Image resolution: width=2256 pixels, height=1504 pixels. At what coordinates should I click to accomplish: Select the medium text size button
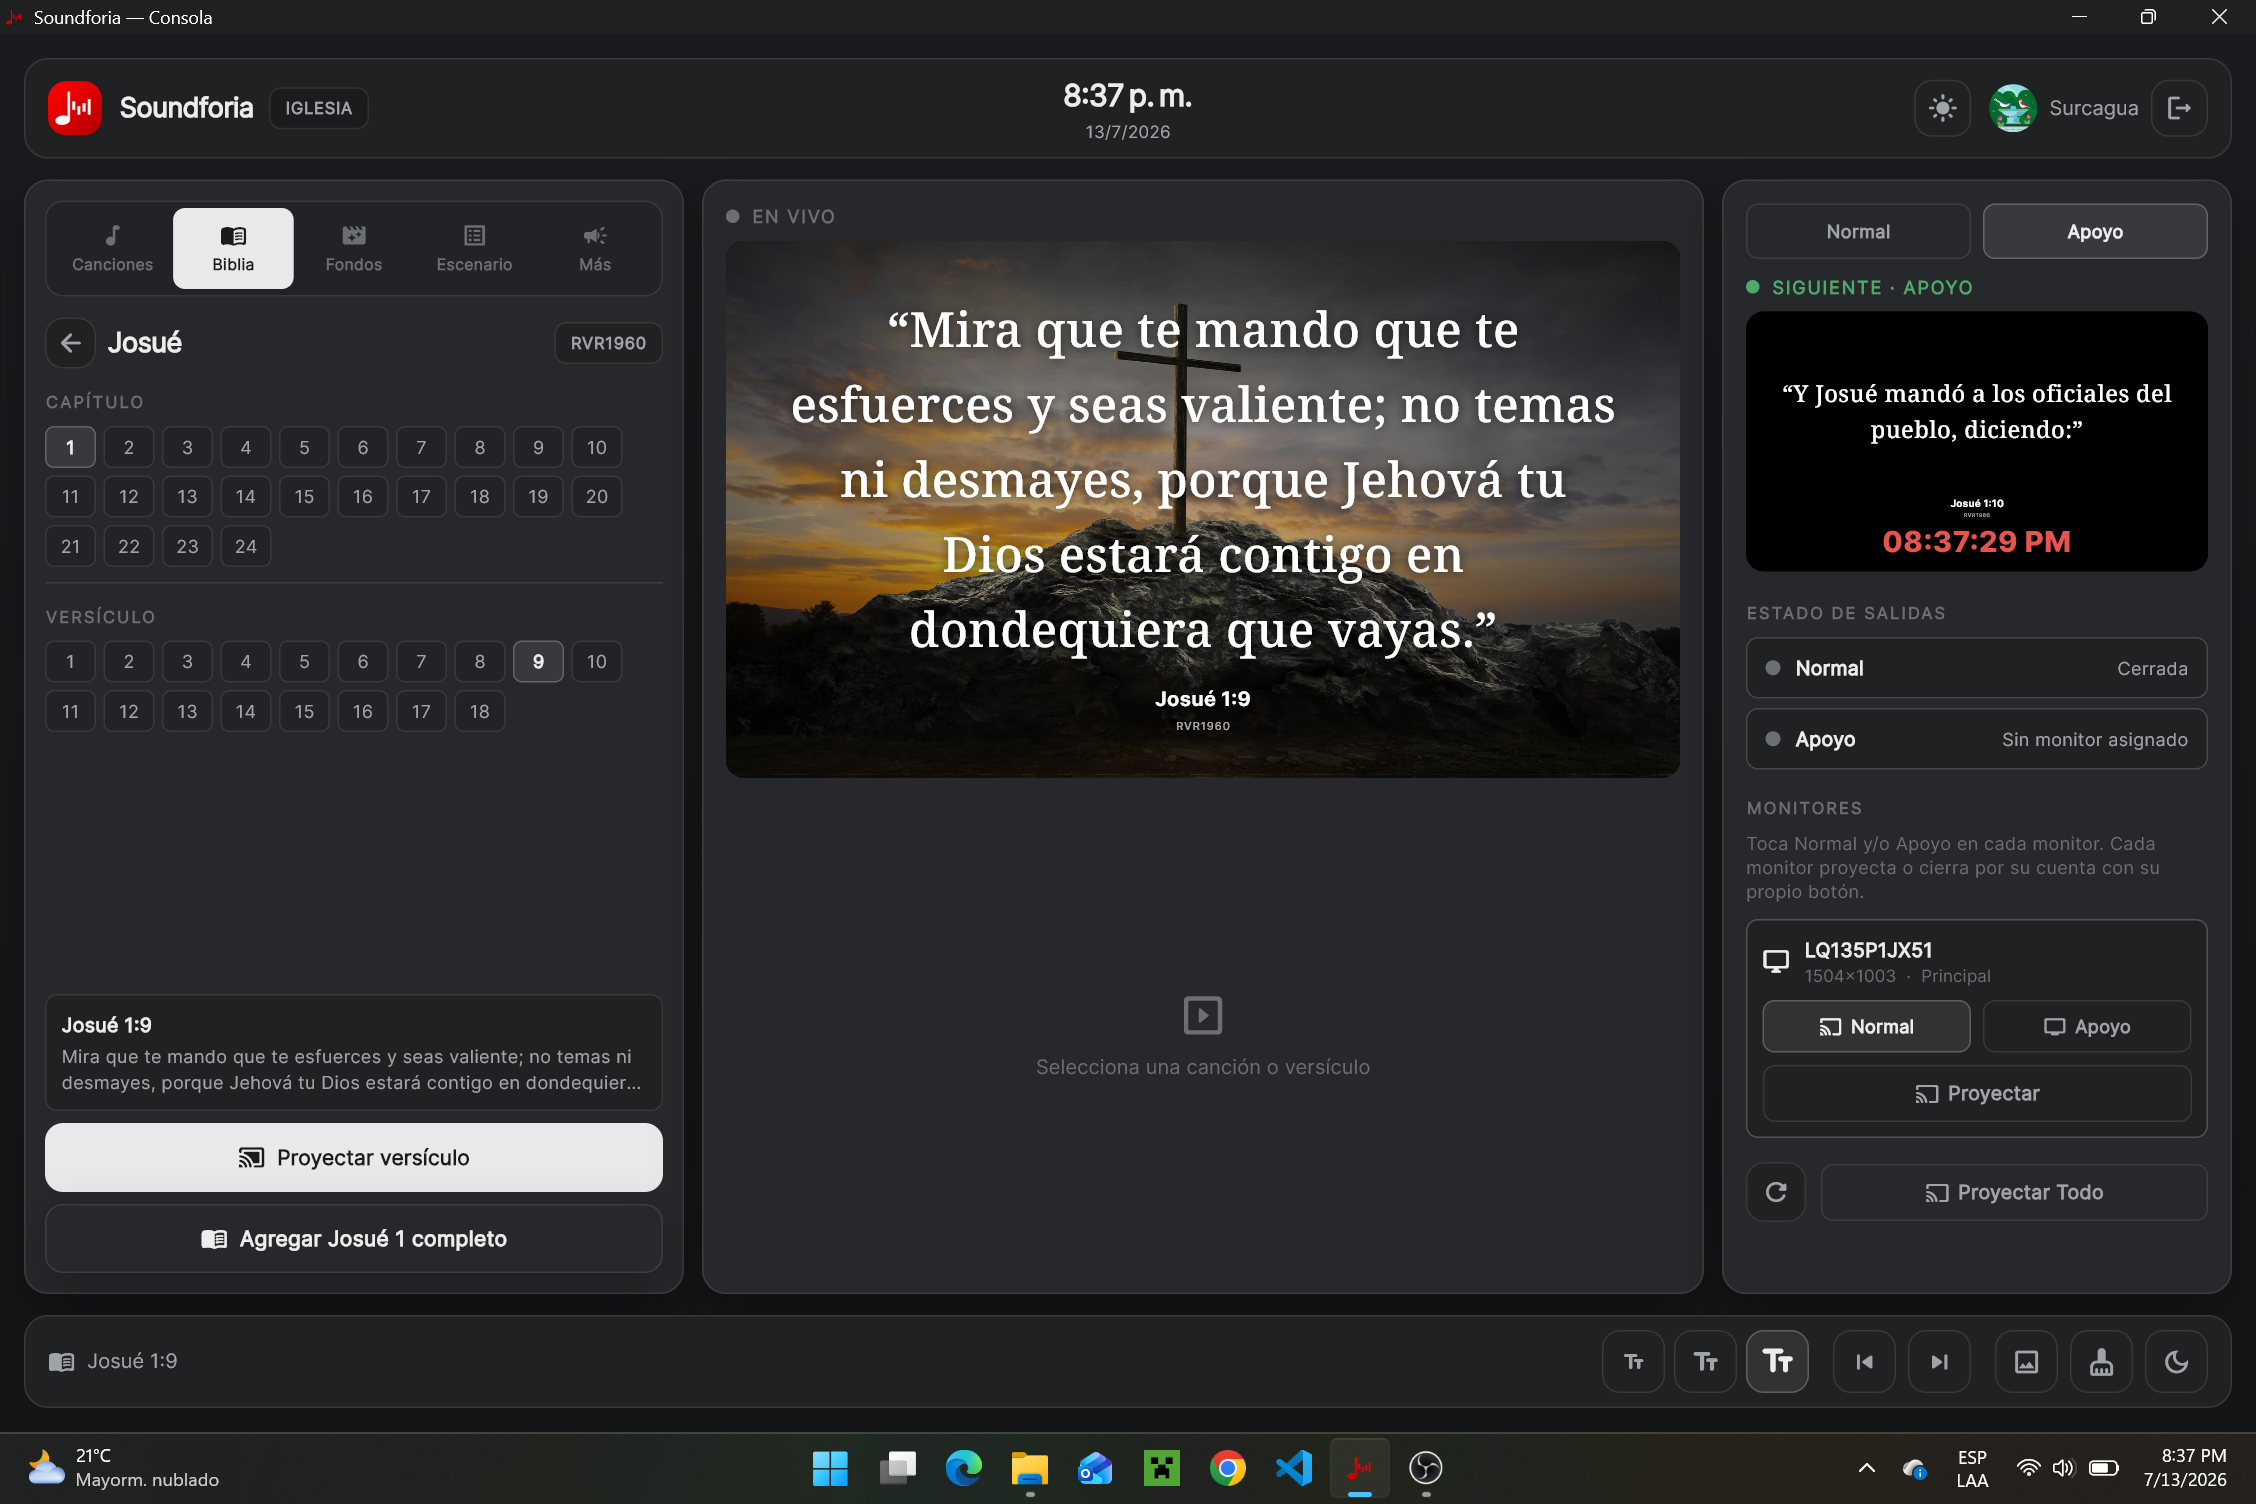(x=1706, y=1362)
